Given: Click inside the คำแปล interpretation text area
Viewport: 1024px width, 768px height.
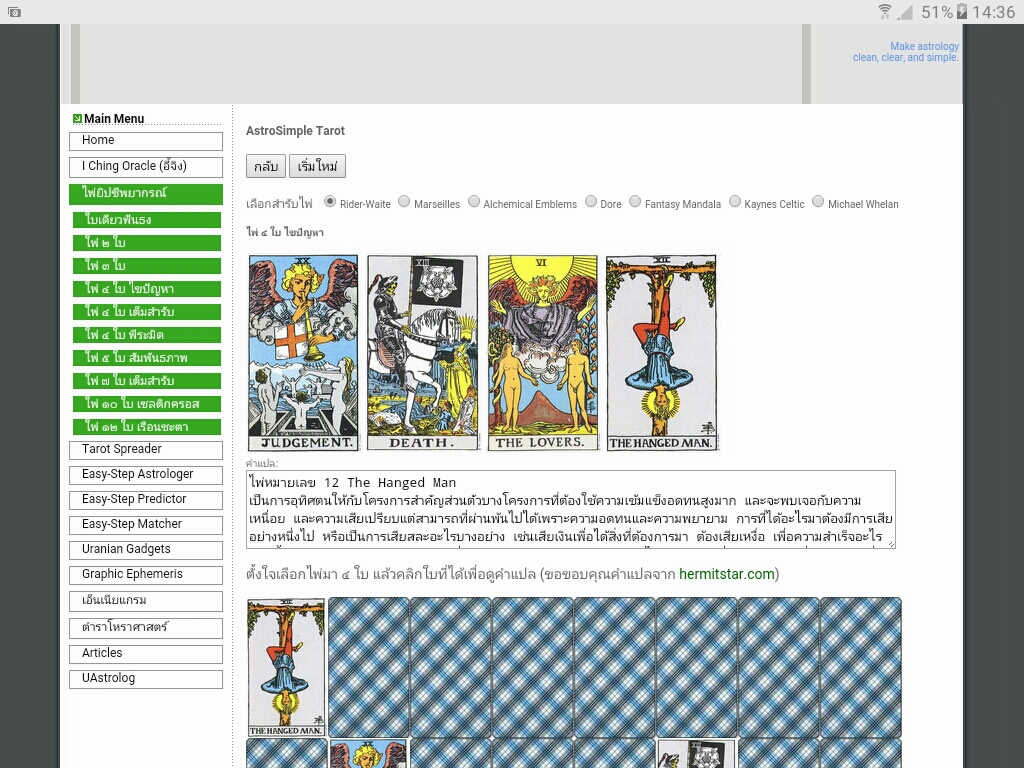Looking at the screenshot, I should pos(571,509).
